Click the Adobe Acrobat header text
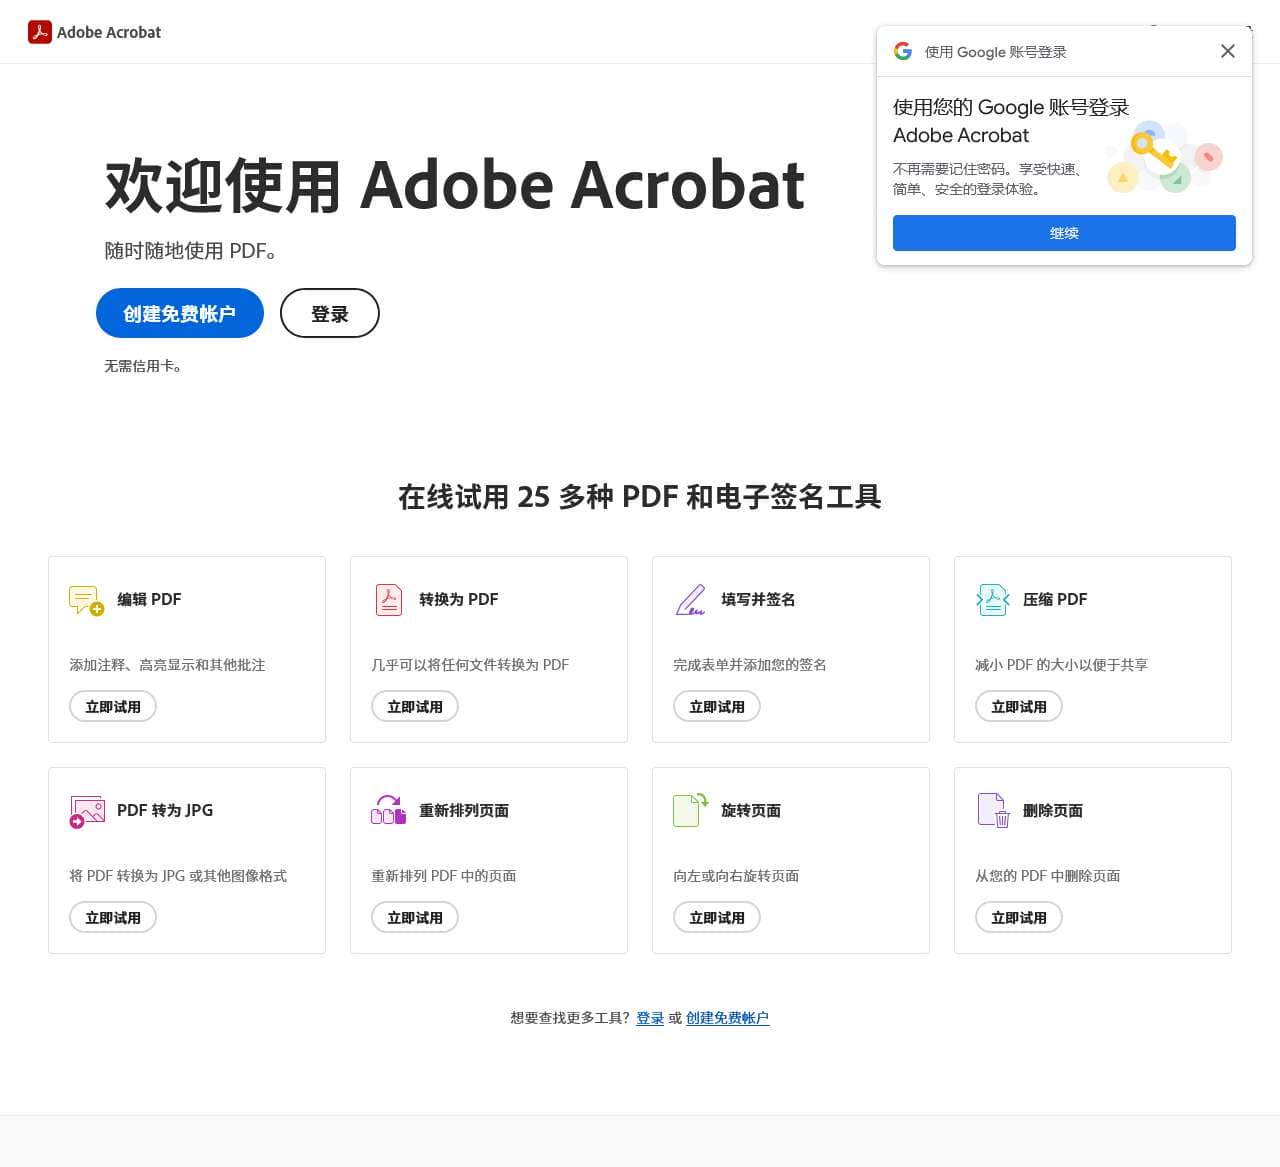Screen dimensions: 1280x1167 (x=109, y=32)
